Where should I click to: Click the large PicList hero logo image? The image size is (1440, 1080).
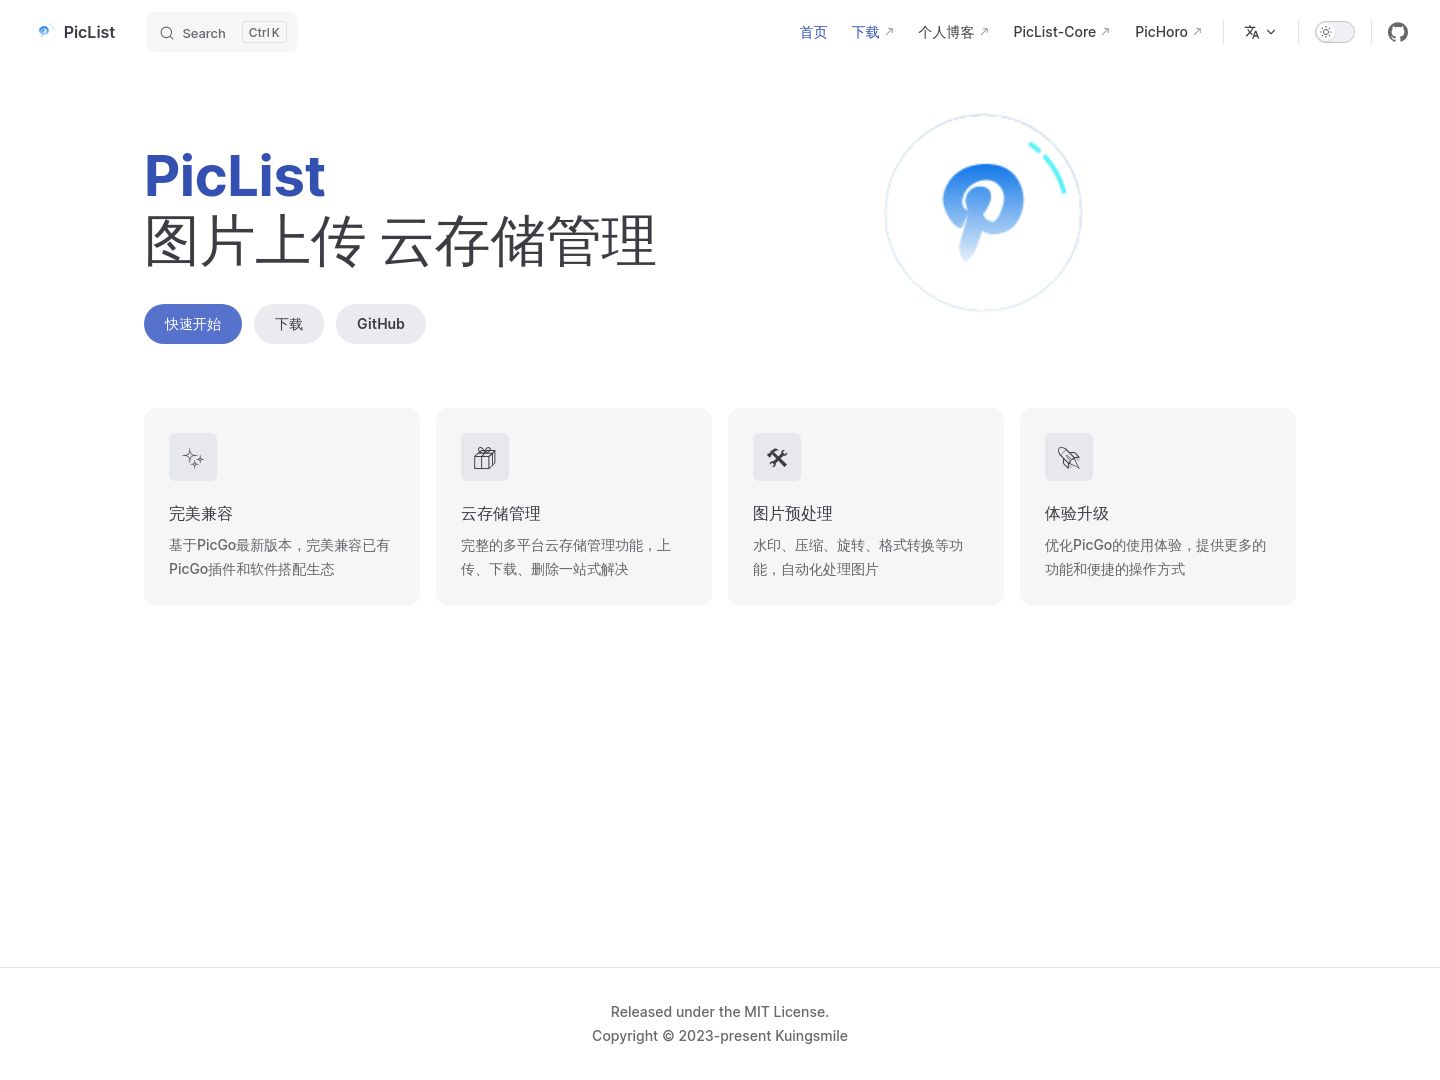(x=983, y=212)
